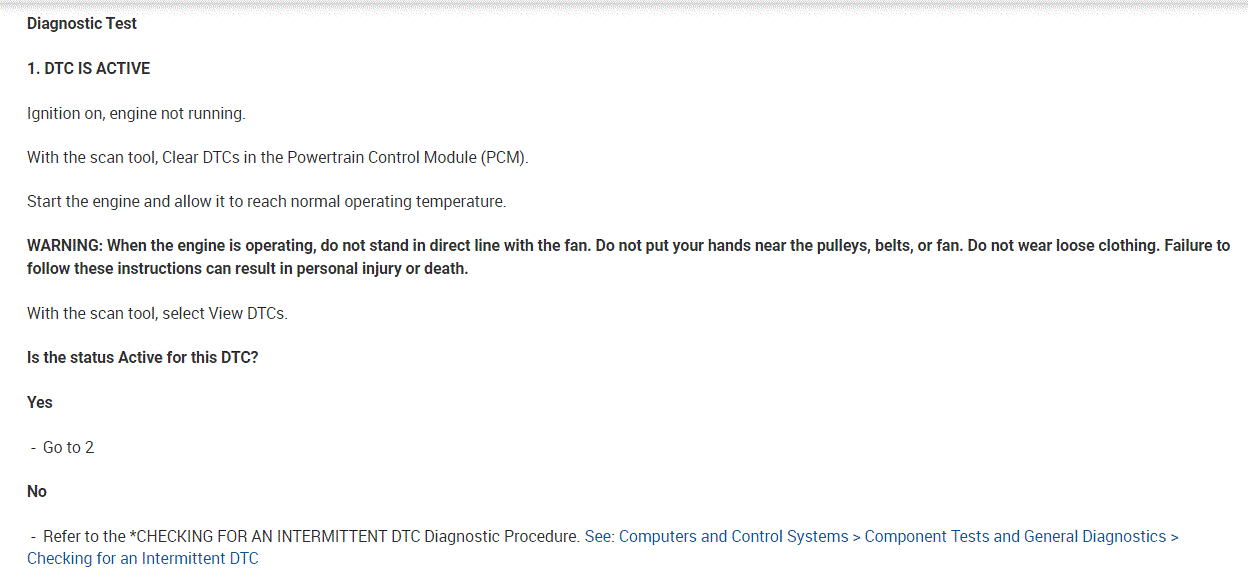Click the Component Tests and General Diagnostics link text
Viewport: 1248px width, 584px height.
(1015, 536)
